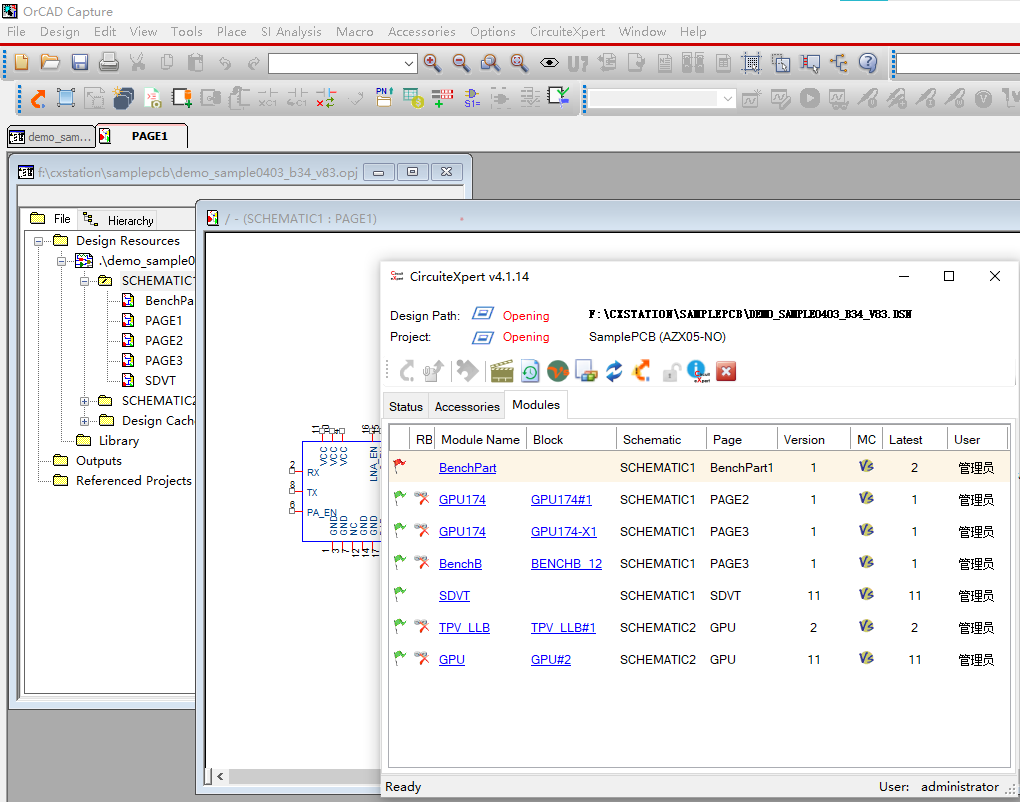Zoom in with the plus magnifier icon
The width and height of the screenshot is (1020, 802).
[433, 62]
